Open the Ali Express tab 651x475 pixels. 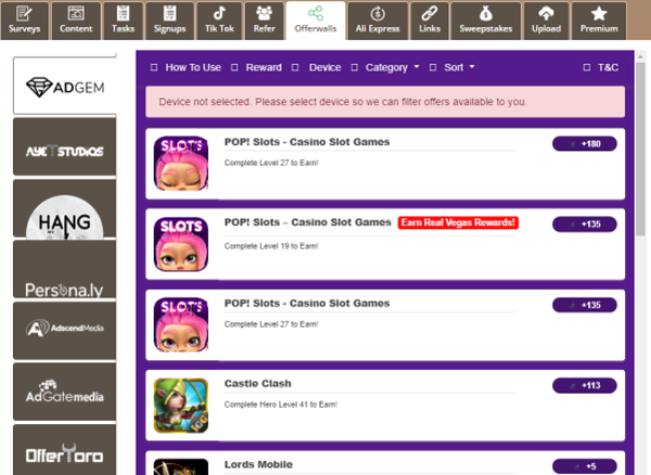[377, 21]
